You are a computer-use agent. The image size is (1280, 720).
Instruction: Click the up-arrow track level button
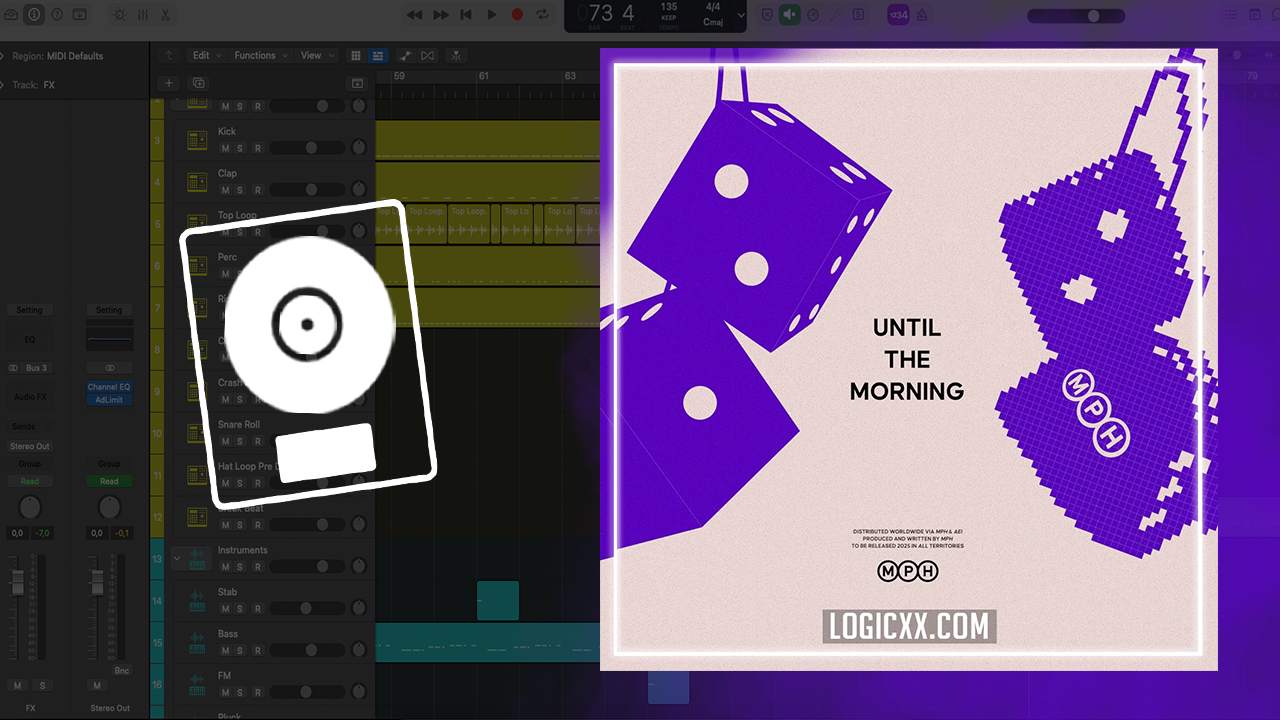click(x=169, y=56)
